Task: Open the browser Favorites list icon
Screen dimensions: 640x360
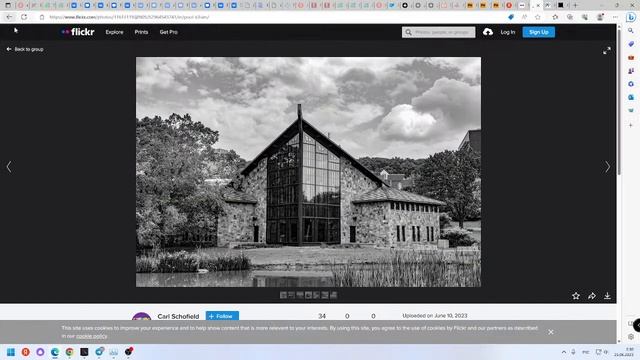Action: coord(555,17)
